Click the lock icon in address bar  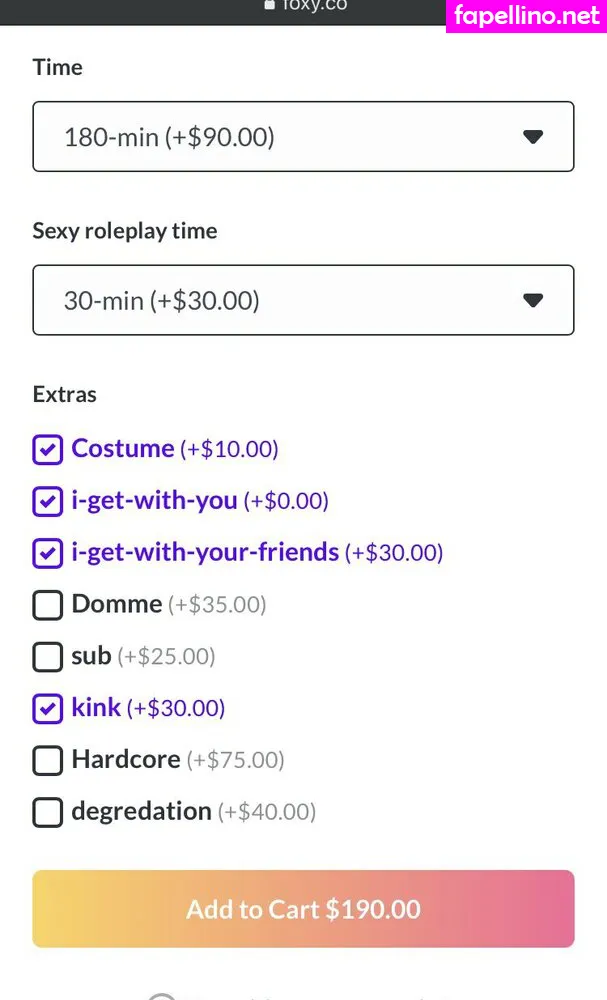(x=268, y=4)
